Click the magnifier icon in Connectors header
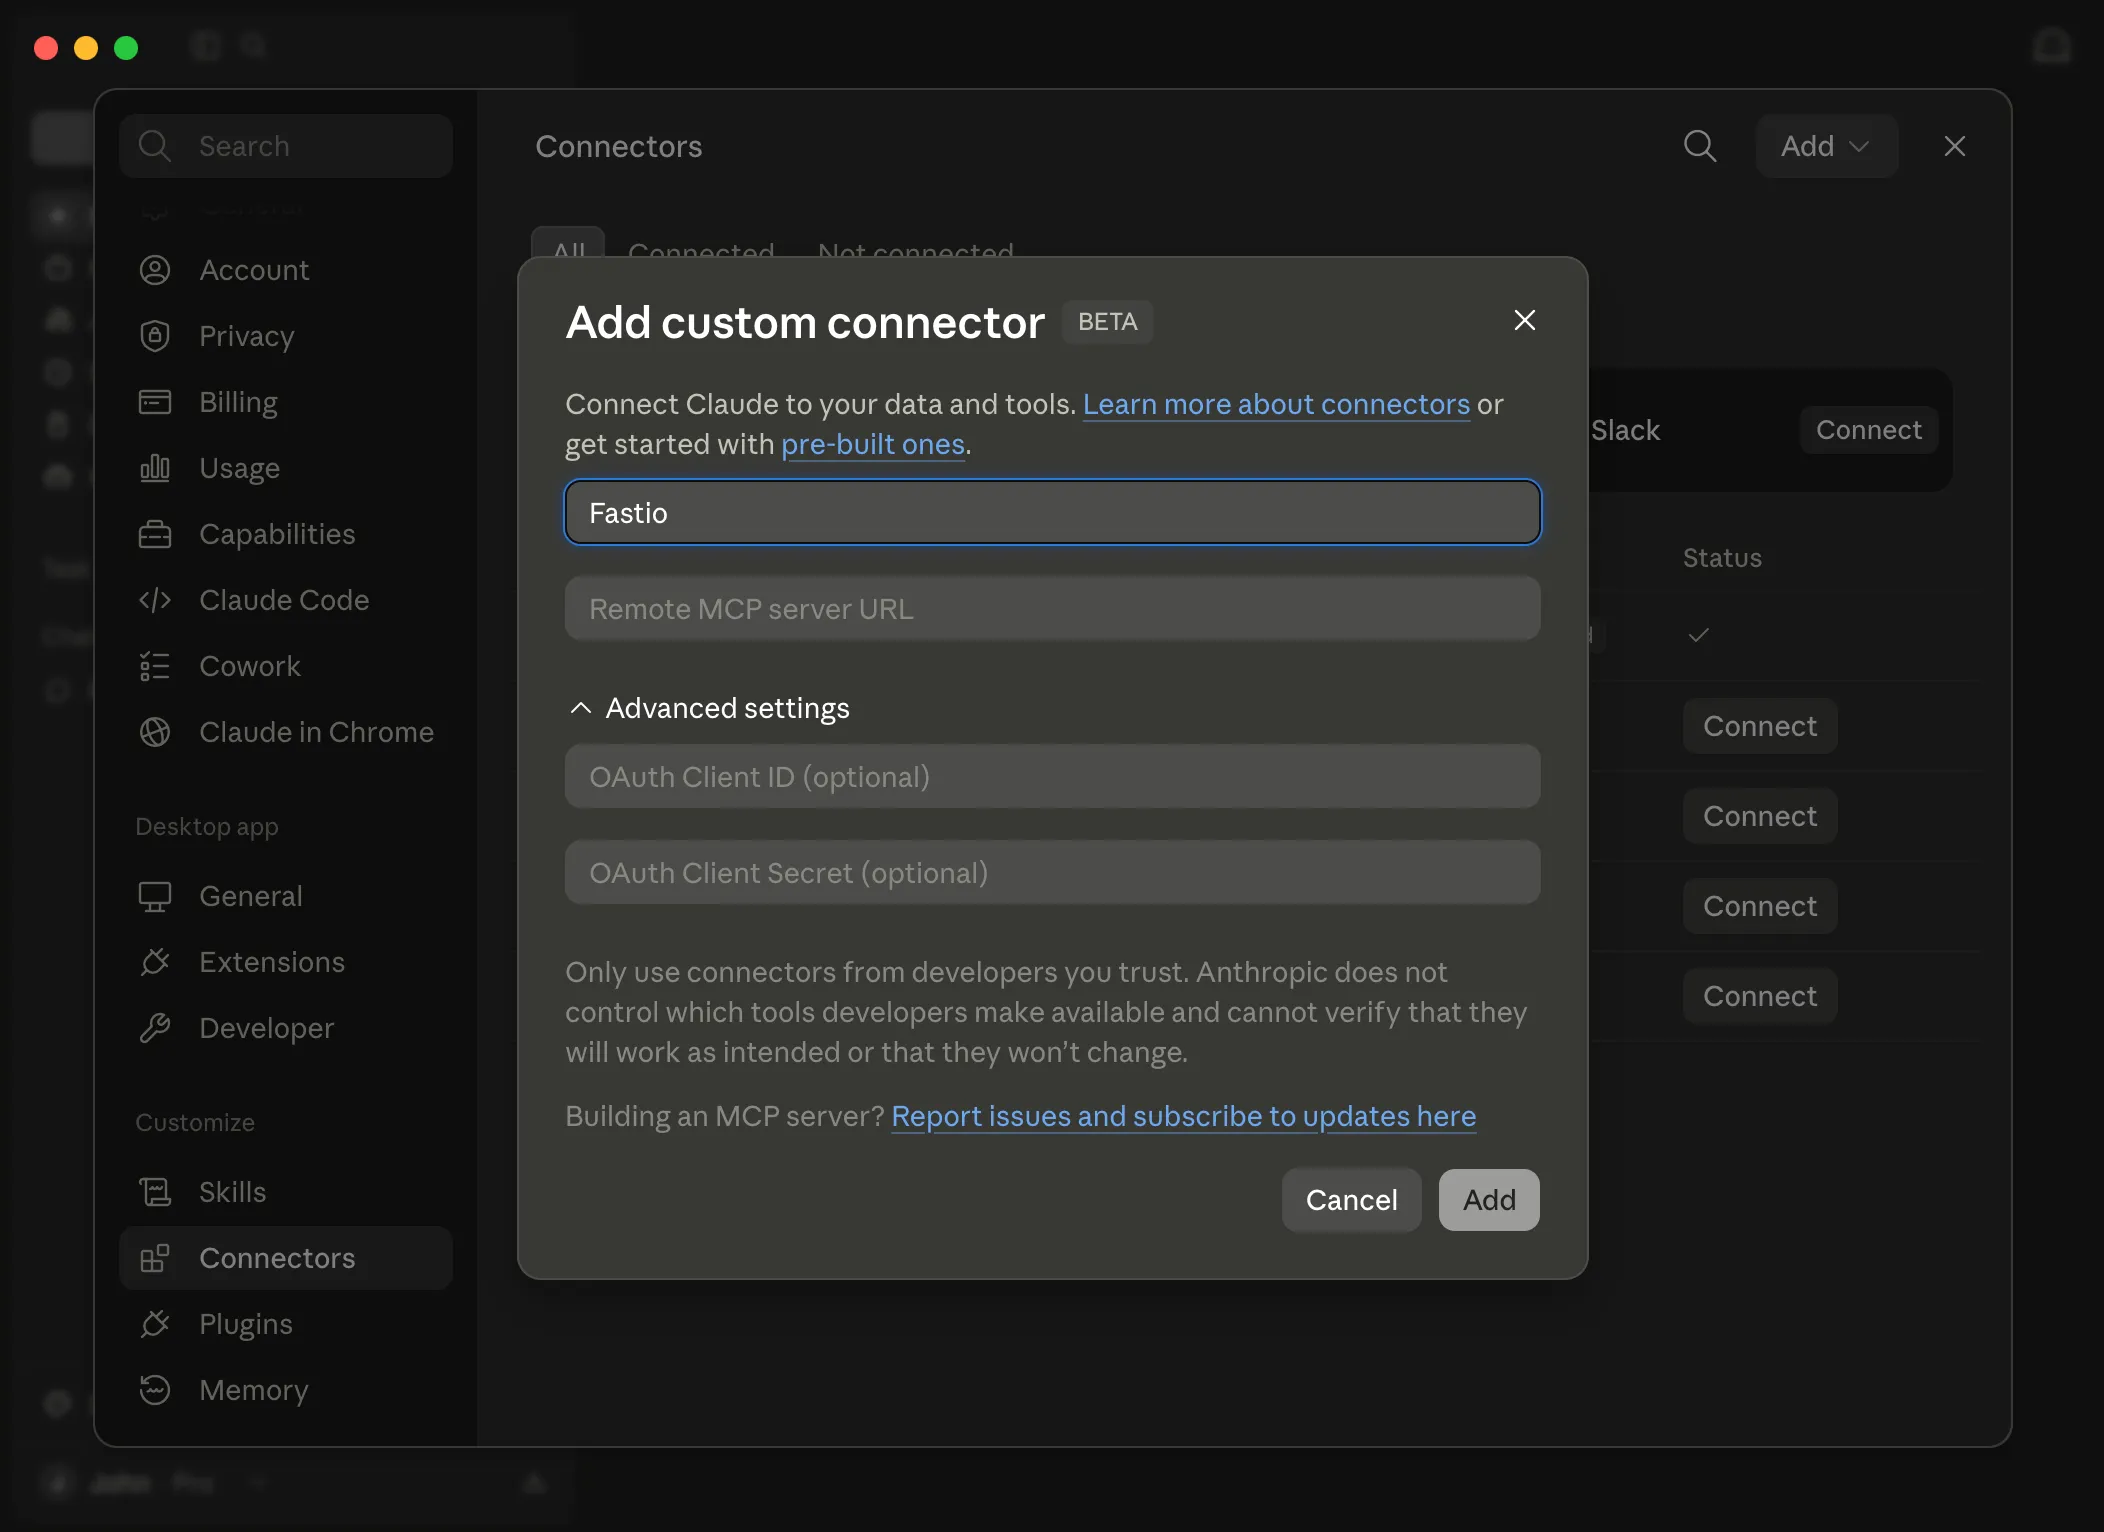The image size is (2104, 1532). click(x=1700, y=146)
